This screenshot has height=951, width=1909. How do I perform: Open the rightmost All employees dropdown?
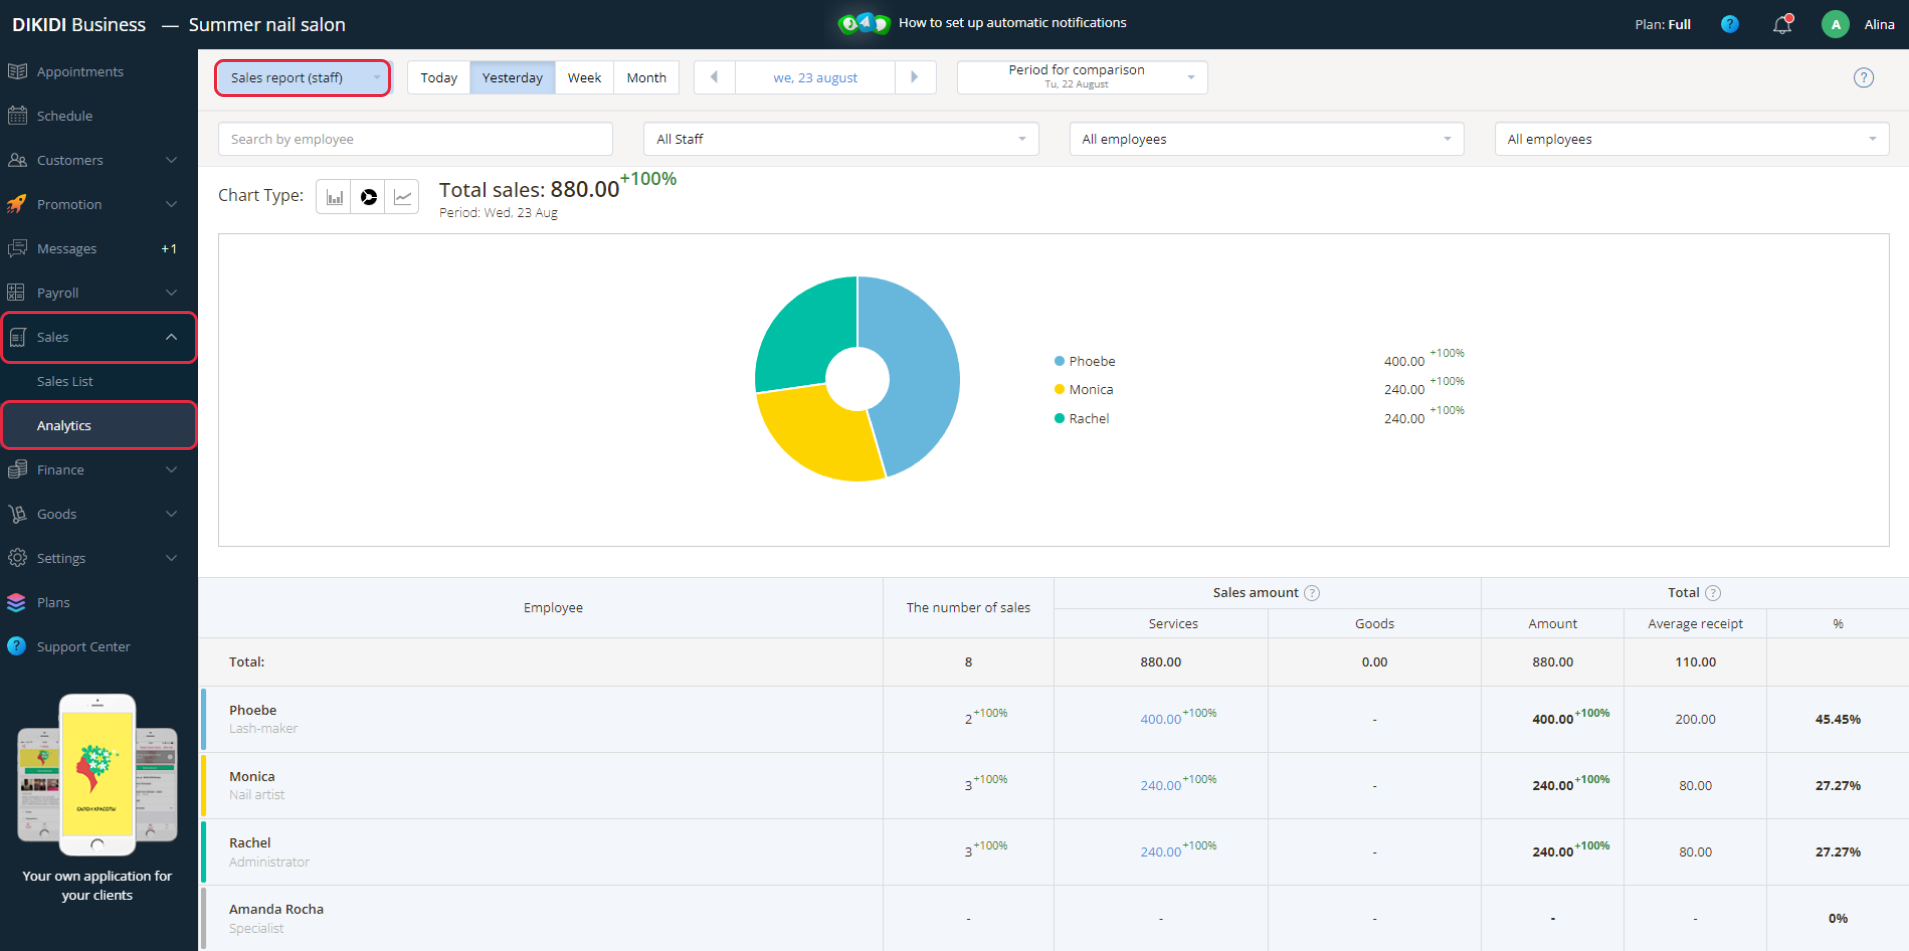[1692, 139]
